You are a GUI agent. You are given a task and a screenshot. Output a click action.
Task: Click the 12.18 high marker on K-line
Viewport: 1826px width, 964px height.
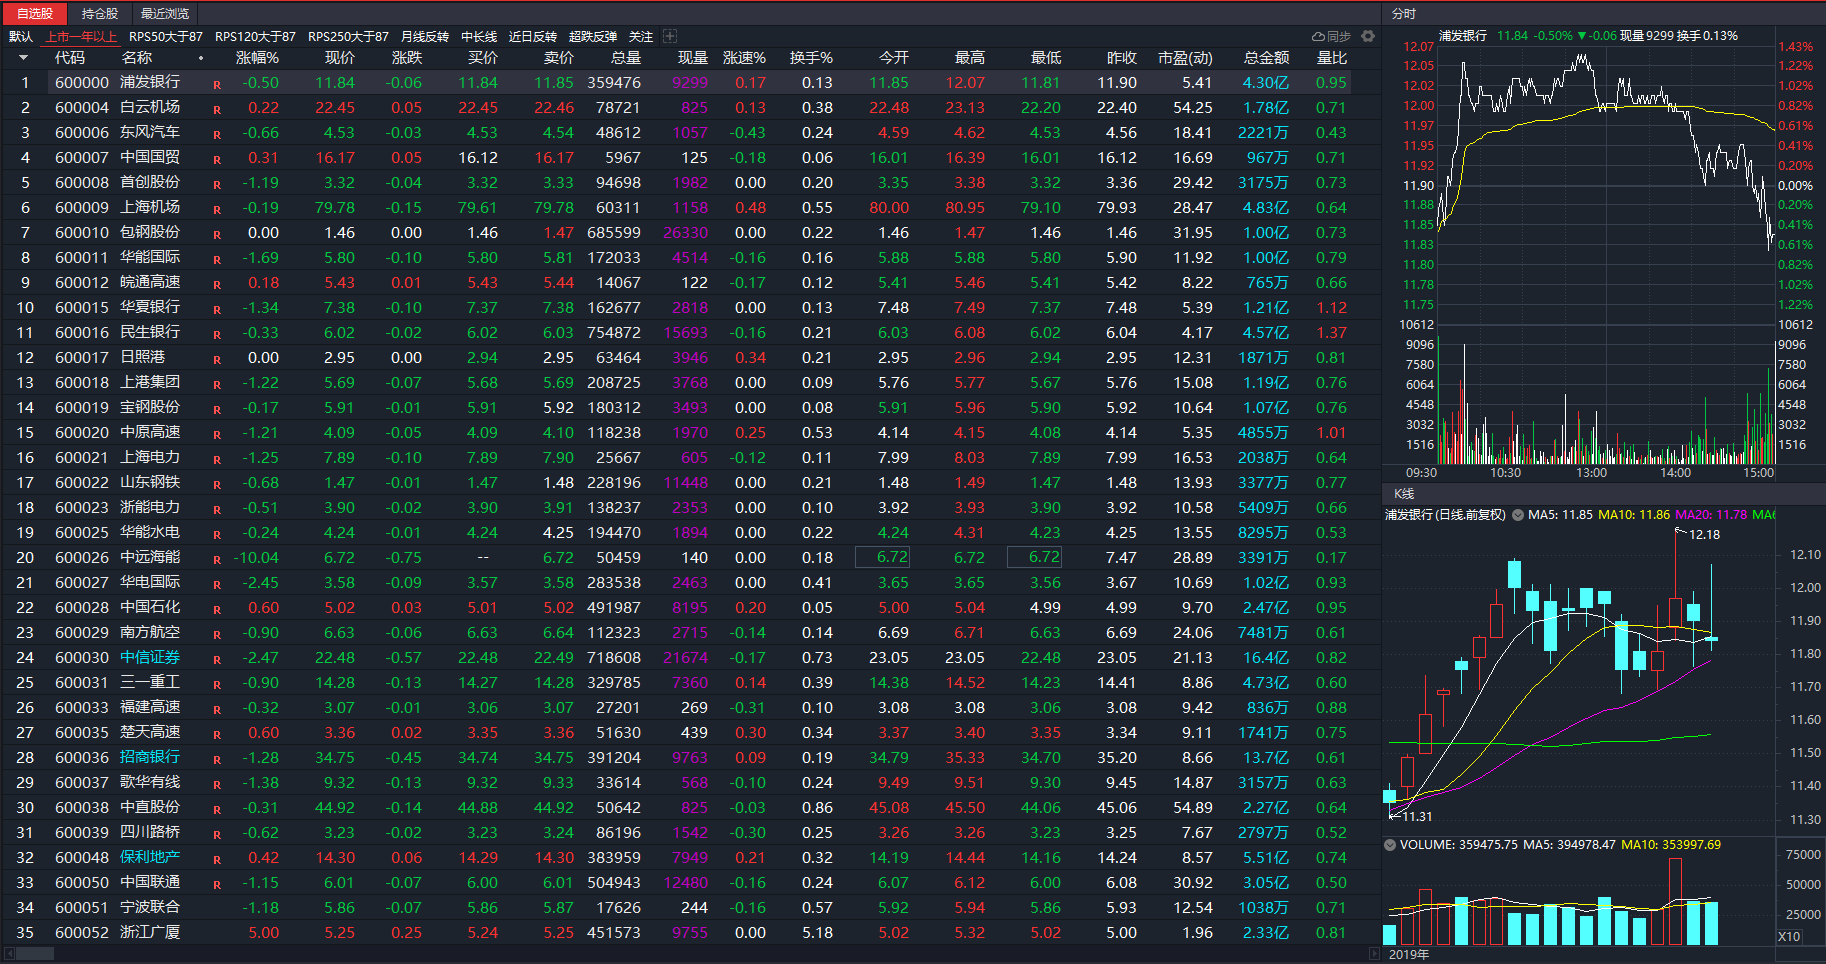pyautogui.click(x=1704, y=535)
